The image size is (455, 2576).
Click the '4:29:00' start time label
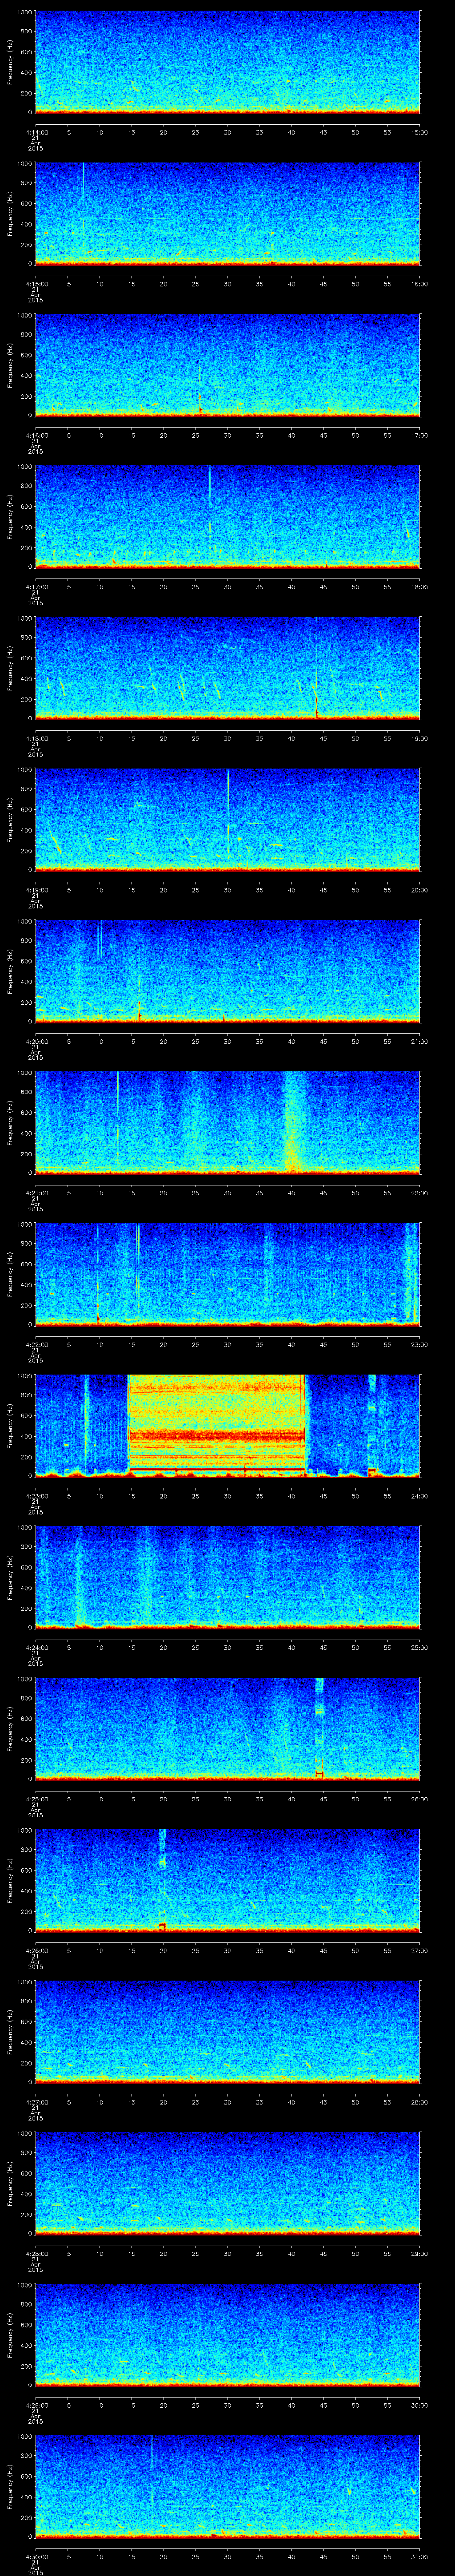pyautogui.click(x=36, y=2405)
